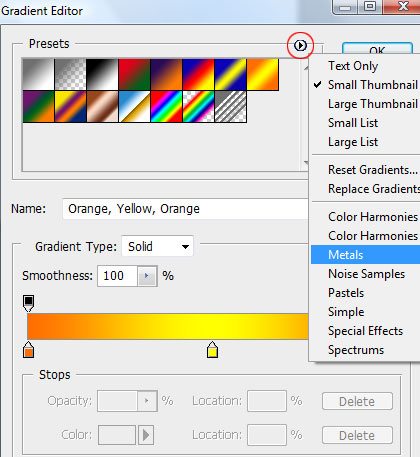Open the Smoothness slider popup arrow

pyautogui.click(x=147, y=276)
